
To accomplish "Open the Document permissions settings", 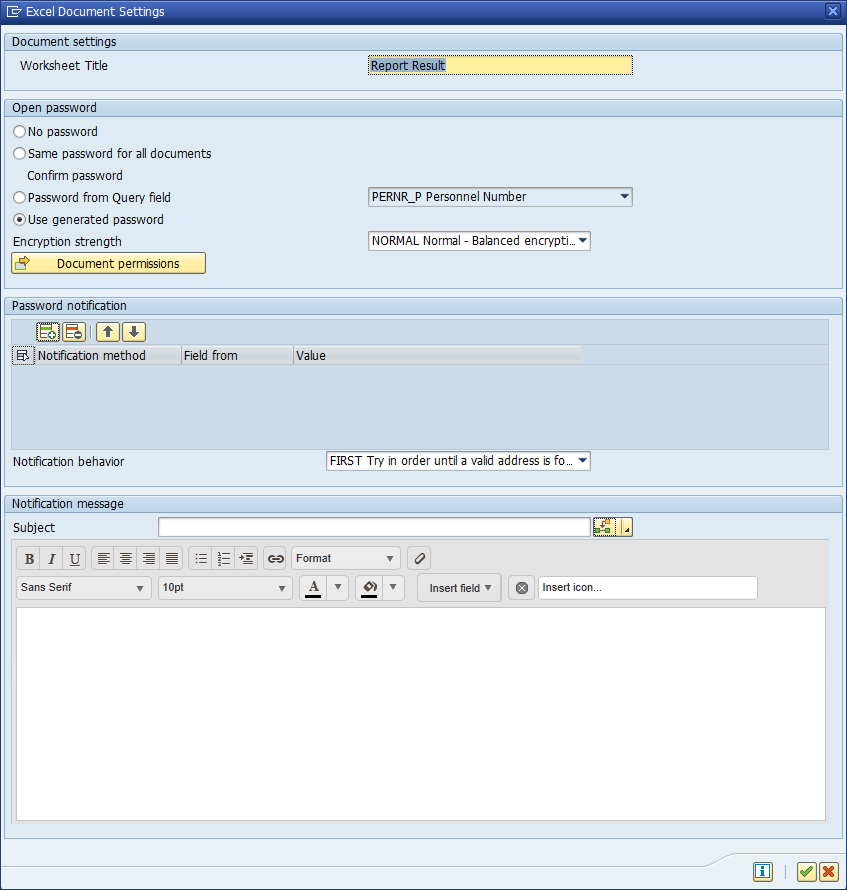I will [108, 263].
